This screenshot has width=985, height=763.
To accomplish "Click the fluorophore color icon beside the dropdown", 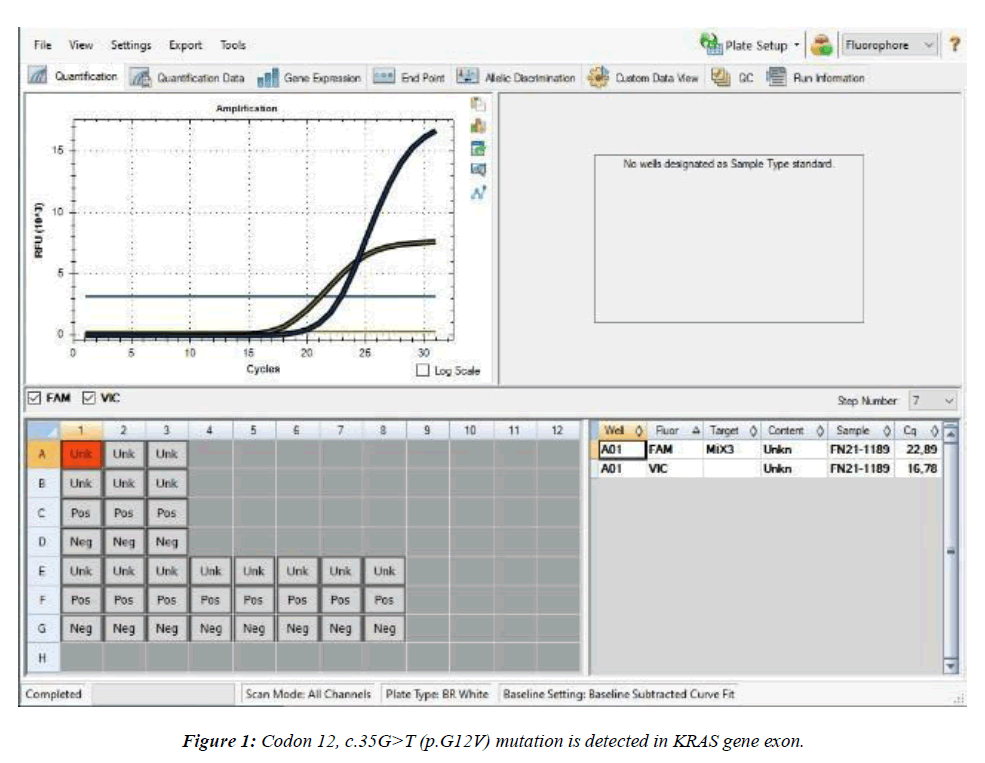I will (821, 45).
